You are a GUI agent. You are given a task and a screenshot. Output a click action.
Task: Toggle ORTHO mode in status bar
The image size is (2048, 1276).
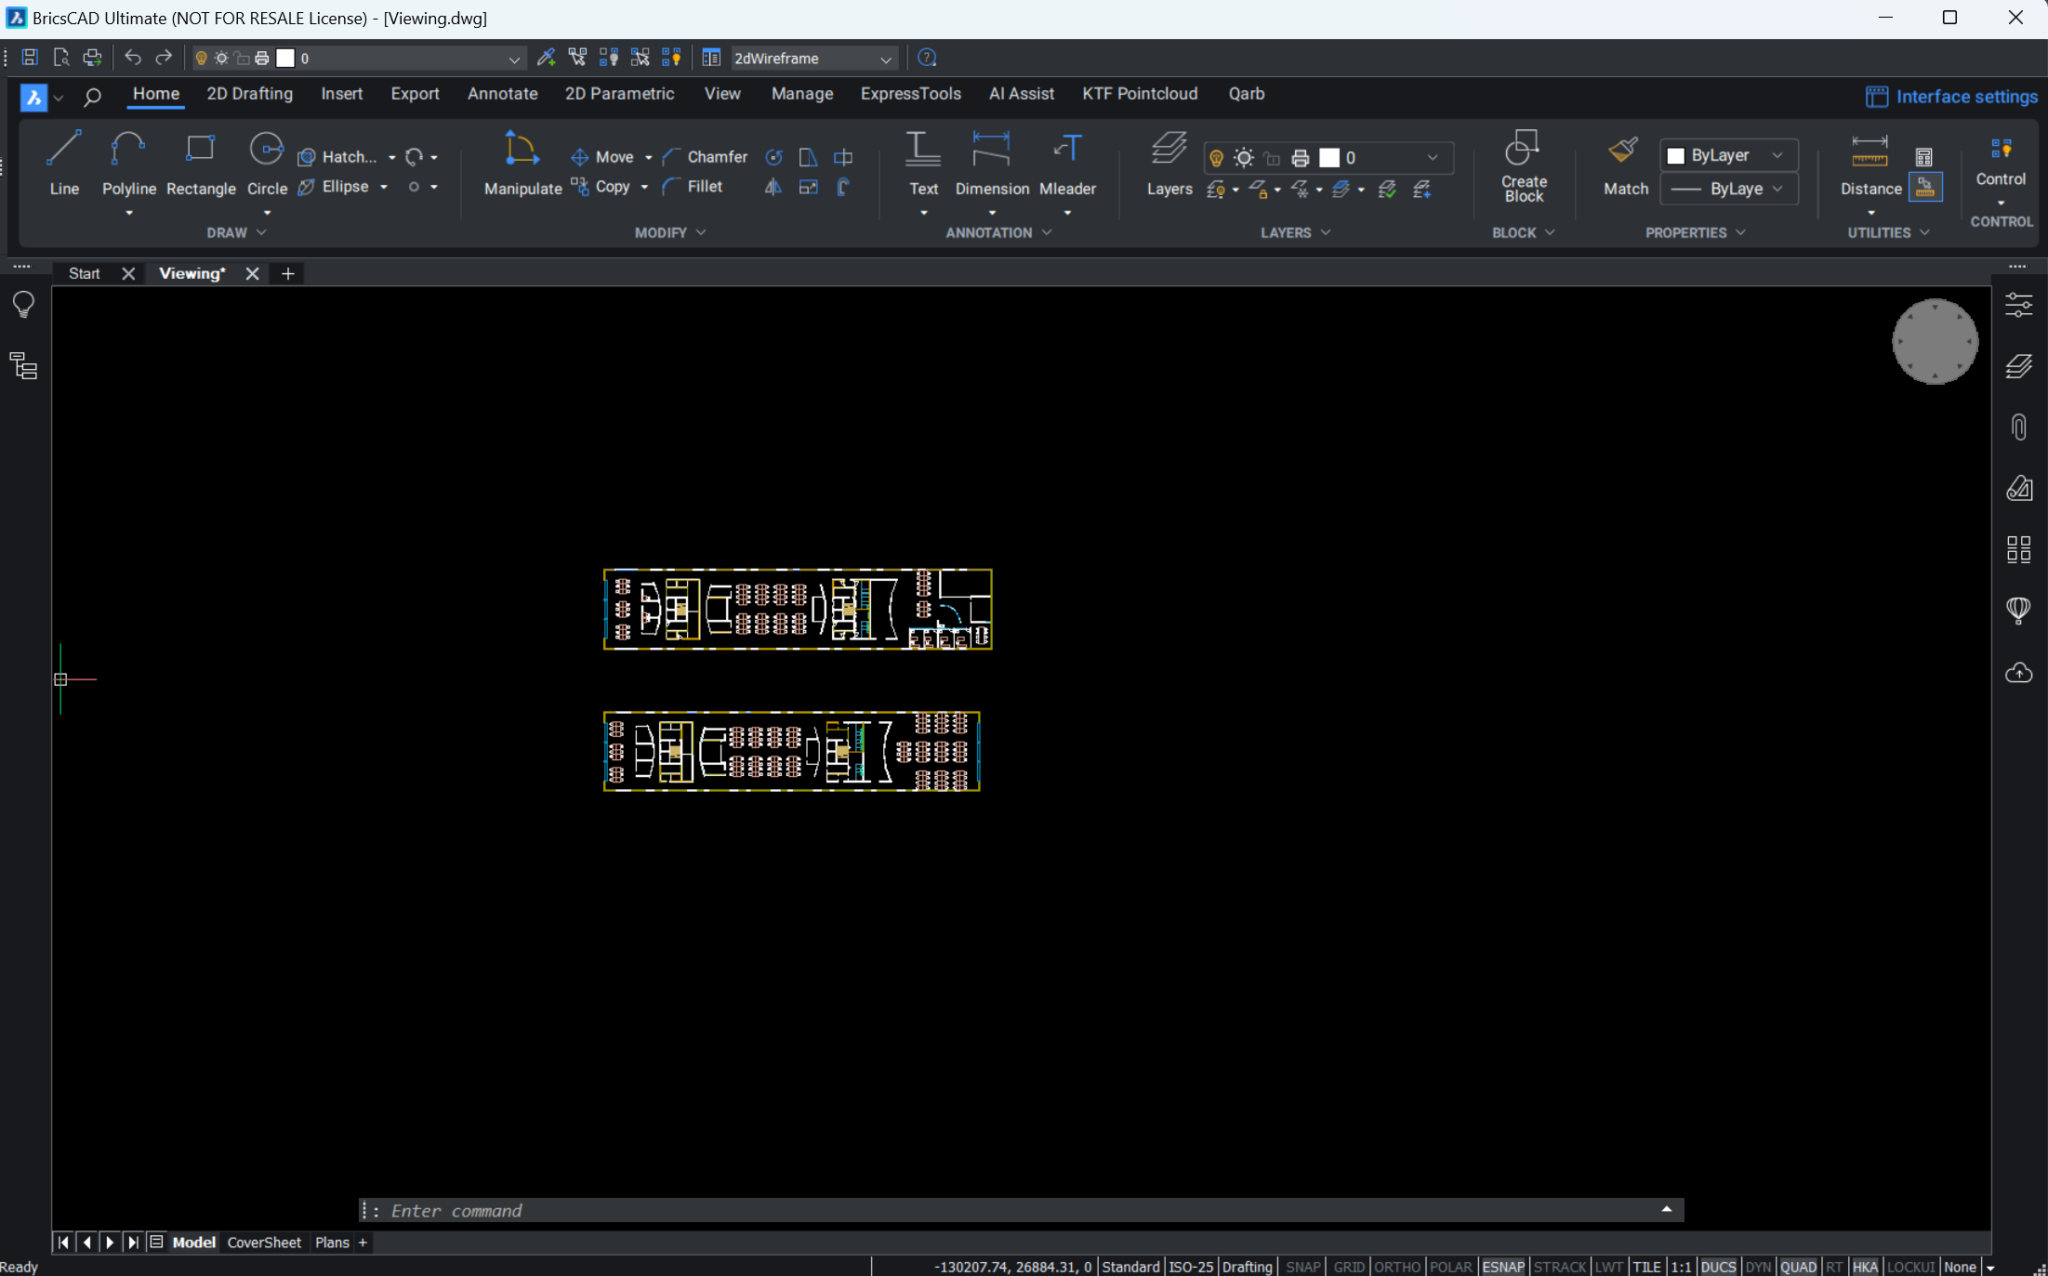pyautogui.click(x=1397, y=1267)
